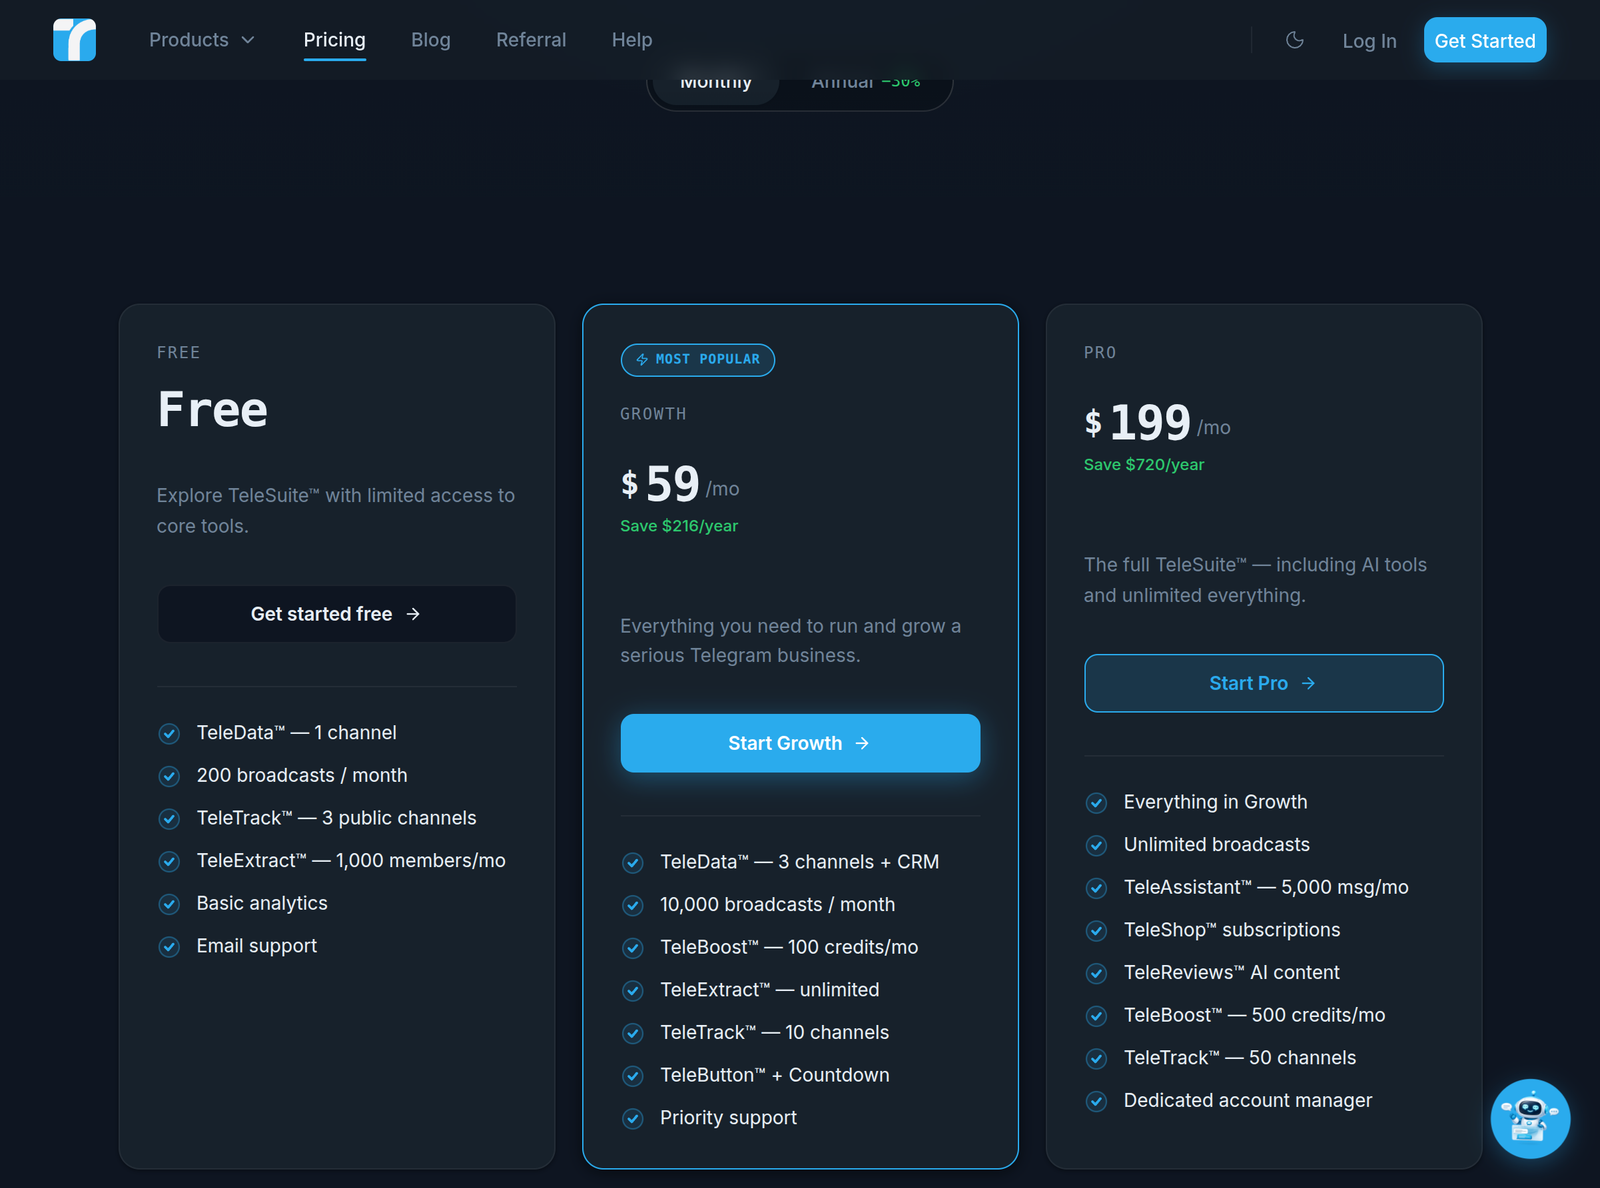Viewport: 1600px width, 1188px height.
Task: Click the Log In link
Action: 1369,41
